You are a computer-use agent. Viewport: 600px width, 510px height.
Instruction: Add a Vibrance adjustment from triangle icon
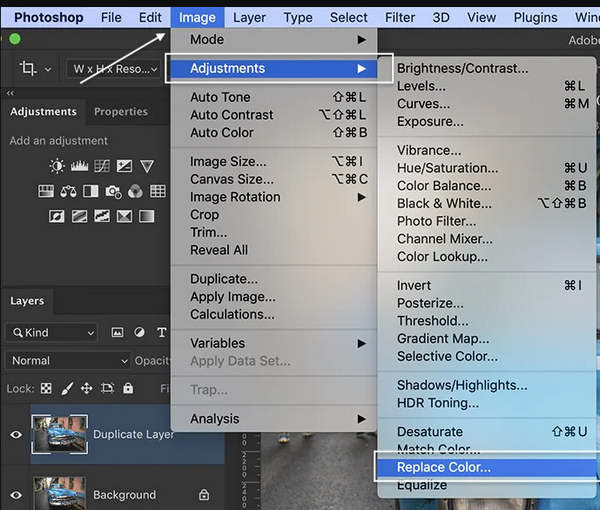pyautogui.click(x=147, y=166)
